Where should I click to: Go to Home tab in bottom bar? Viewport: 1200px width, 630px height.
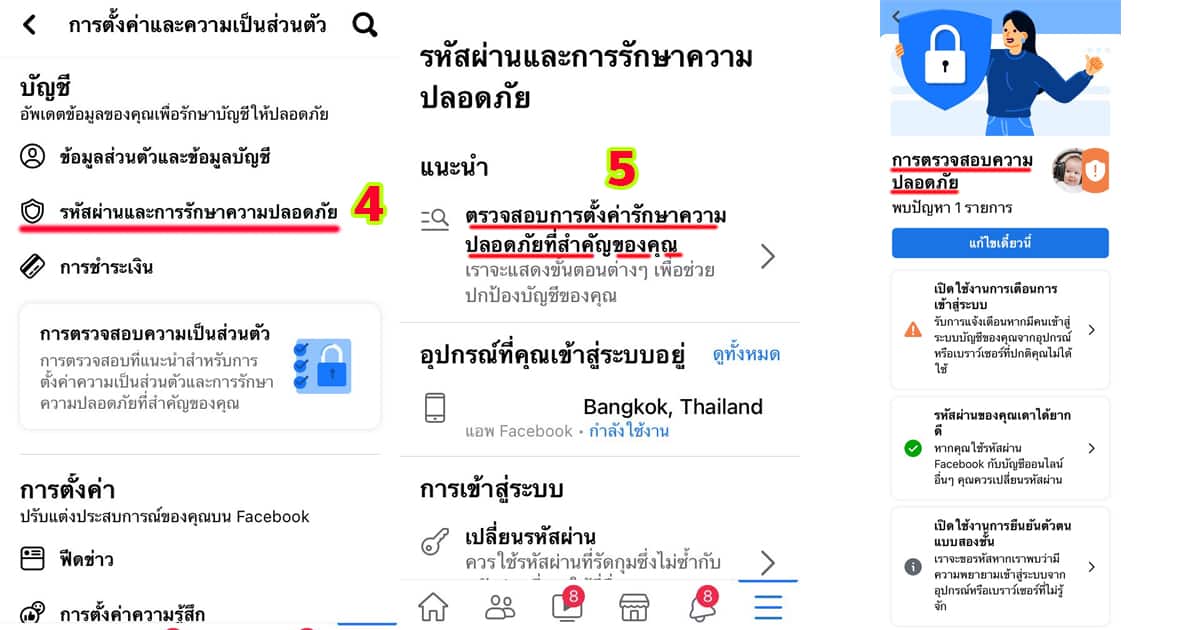pyautogui.click(x=433, y=606)
